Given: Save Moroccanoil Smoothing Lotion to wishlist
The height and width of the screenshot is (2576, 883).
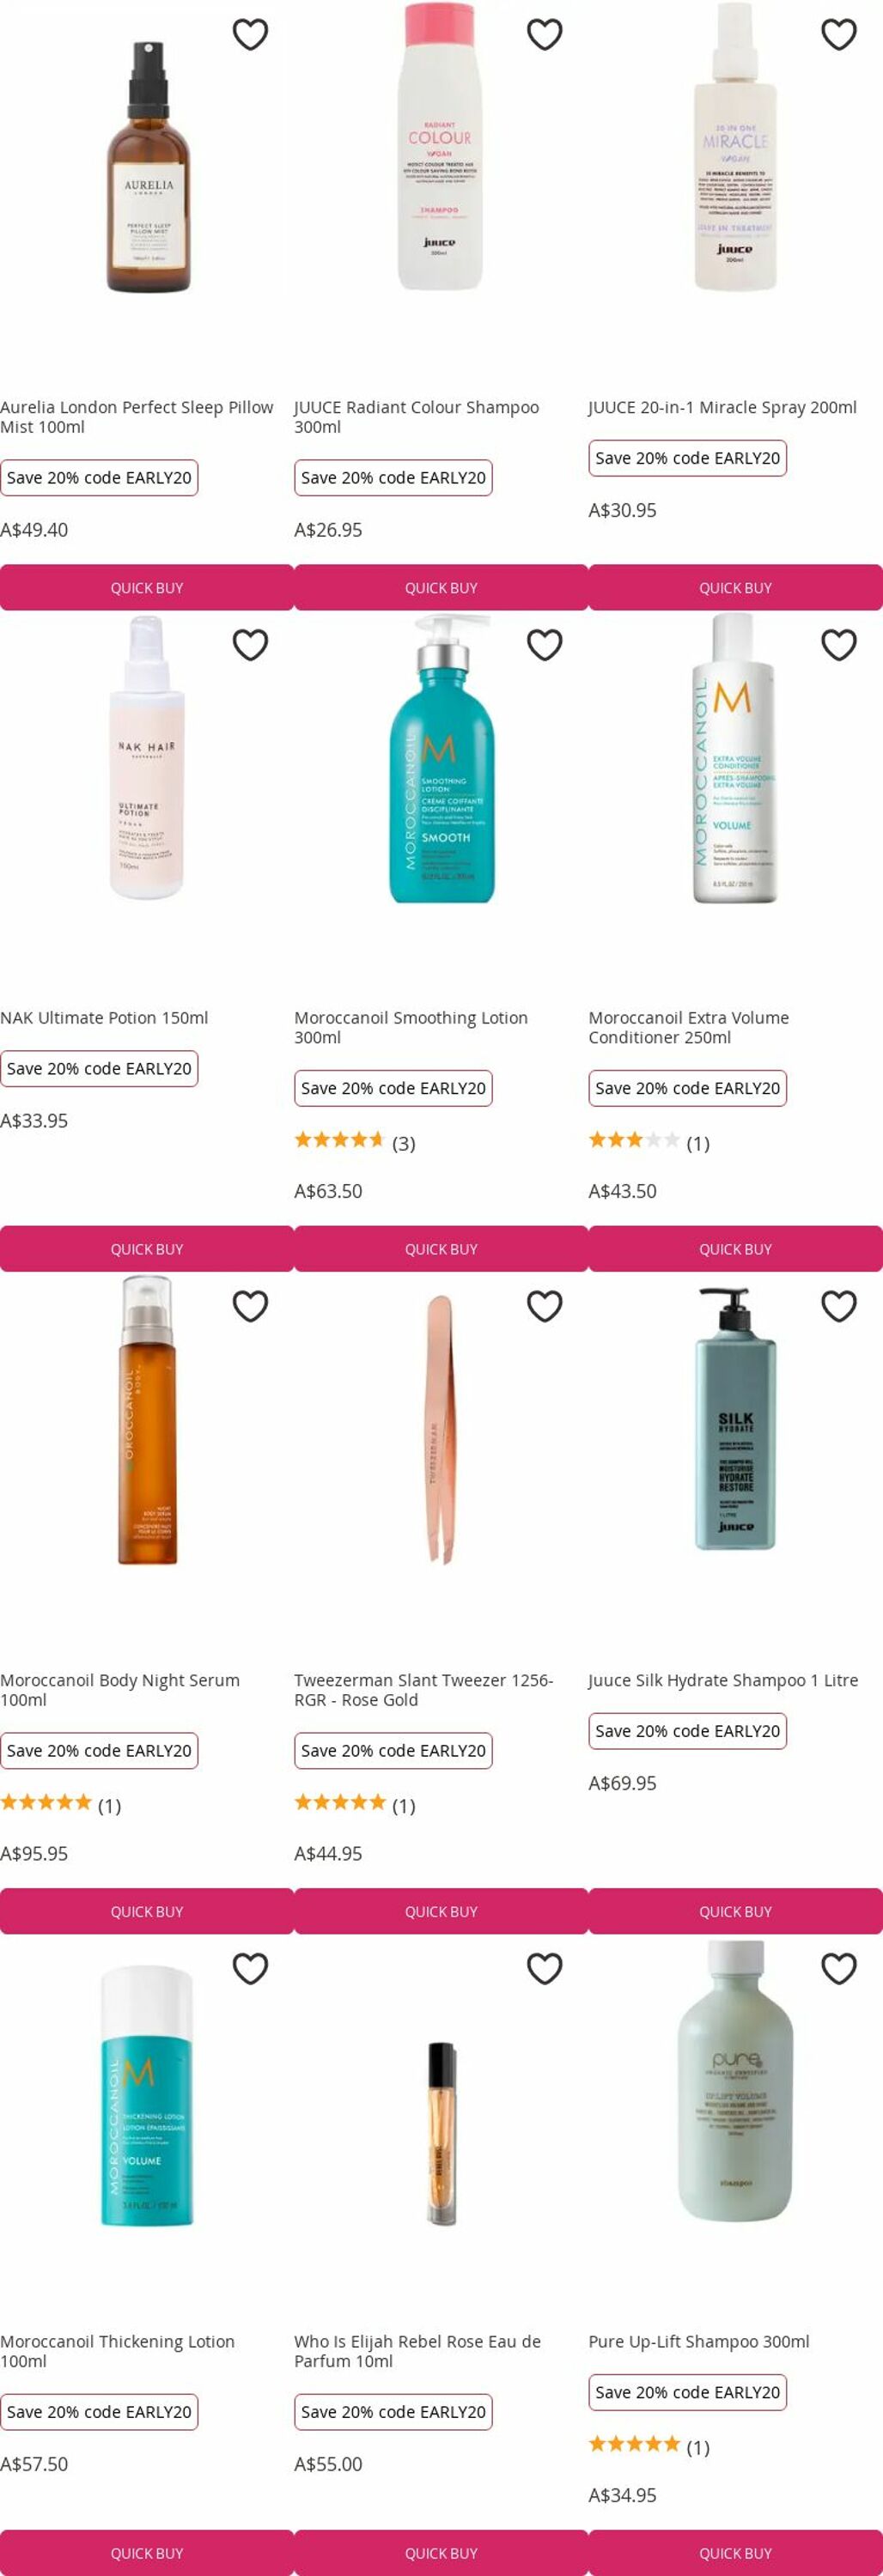Looking at the screenshot, I should 544,645.
